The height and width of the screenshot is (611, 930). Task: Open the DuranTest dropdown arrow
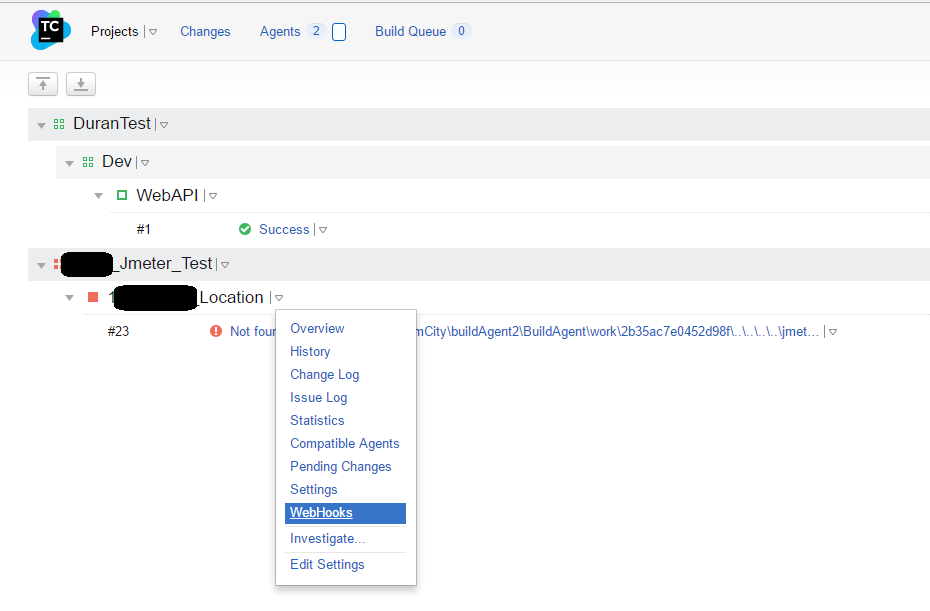164,125
